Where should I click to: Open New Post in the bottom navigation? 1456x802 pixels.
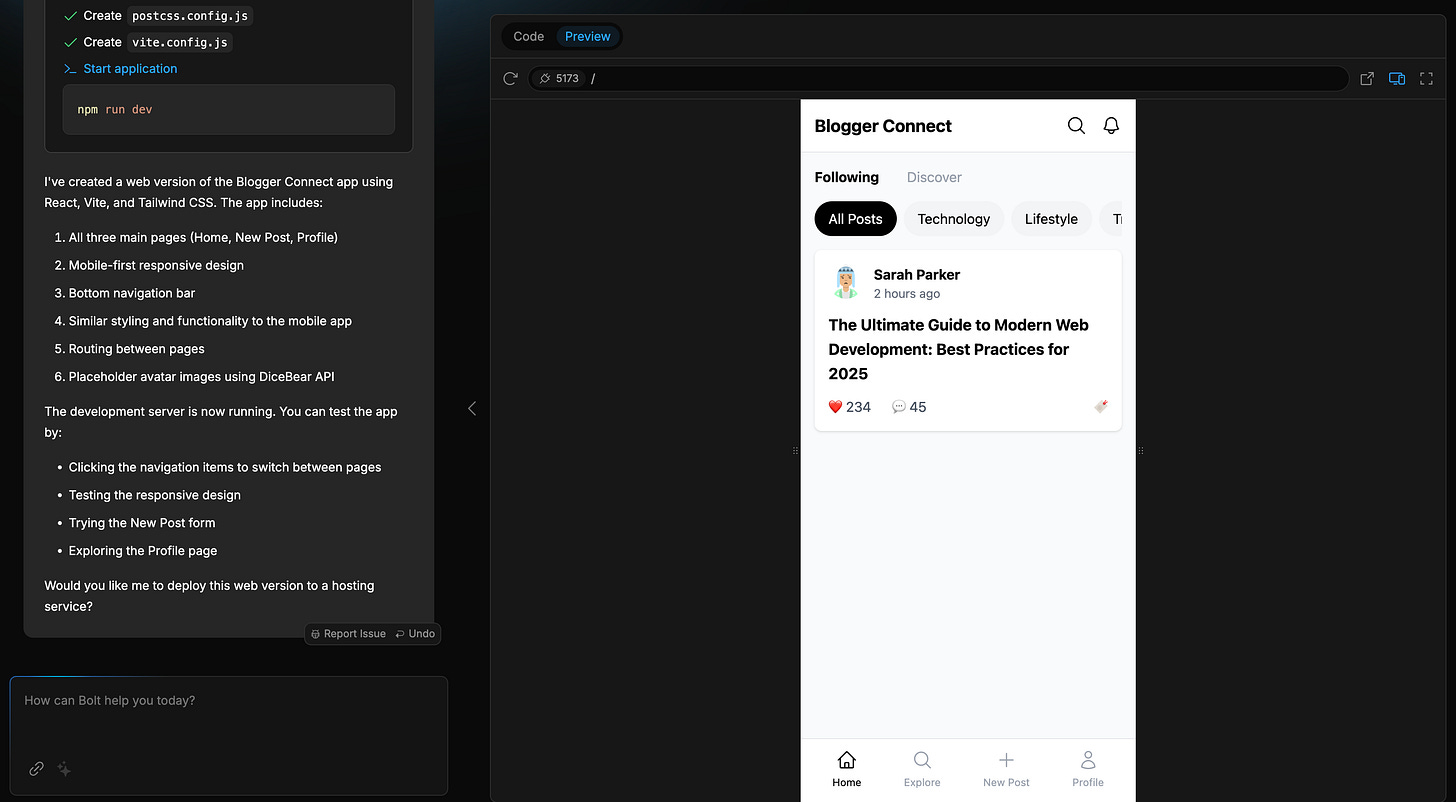pyautogui.click(x=1006, y=769)
